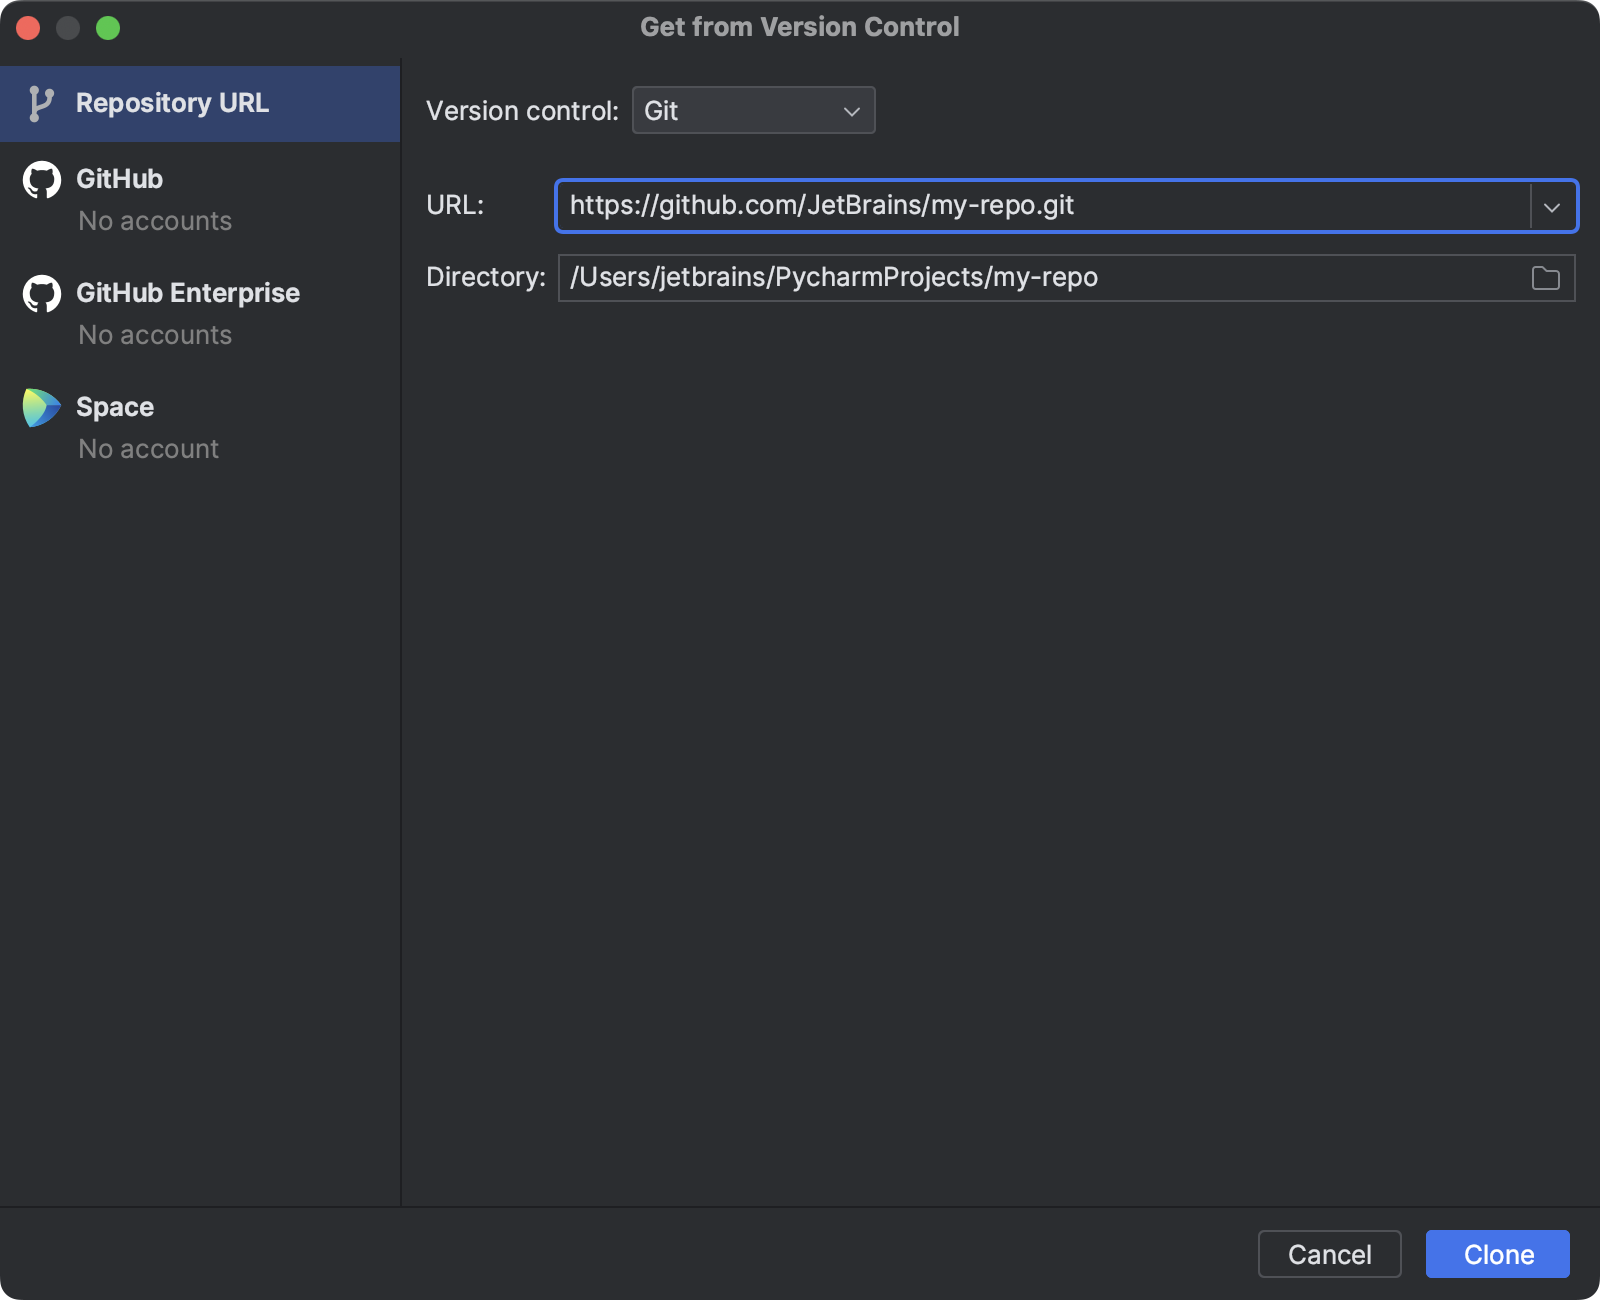Click 'No accounts' under GitHub
Viewport: 1600px width, 1300px height.
point(155,221)
